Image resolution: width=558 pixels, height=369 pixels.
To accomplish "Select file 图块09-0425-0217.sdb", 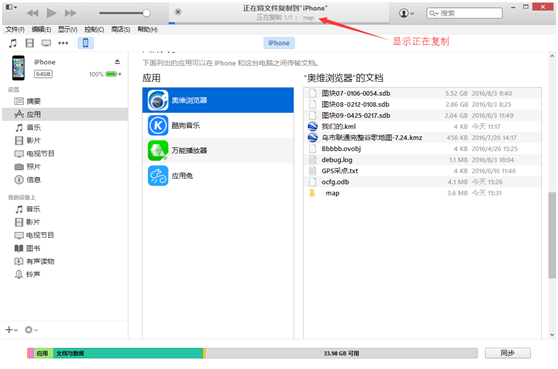I will pyautogui.click(x=422, y=115).
